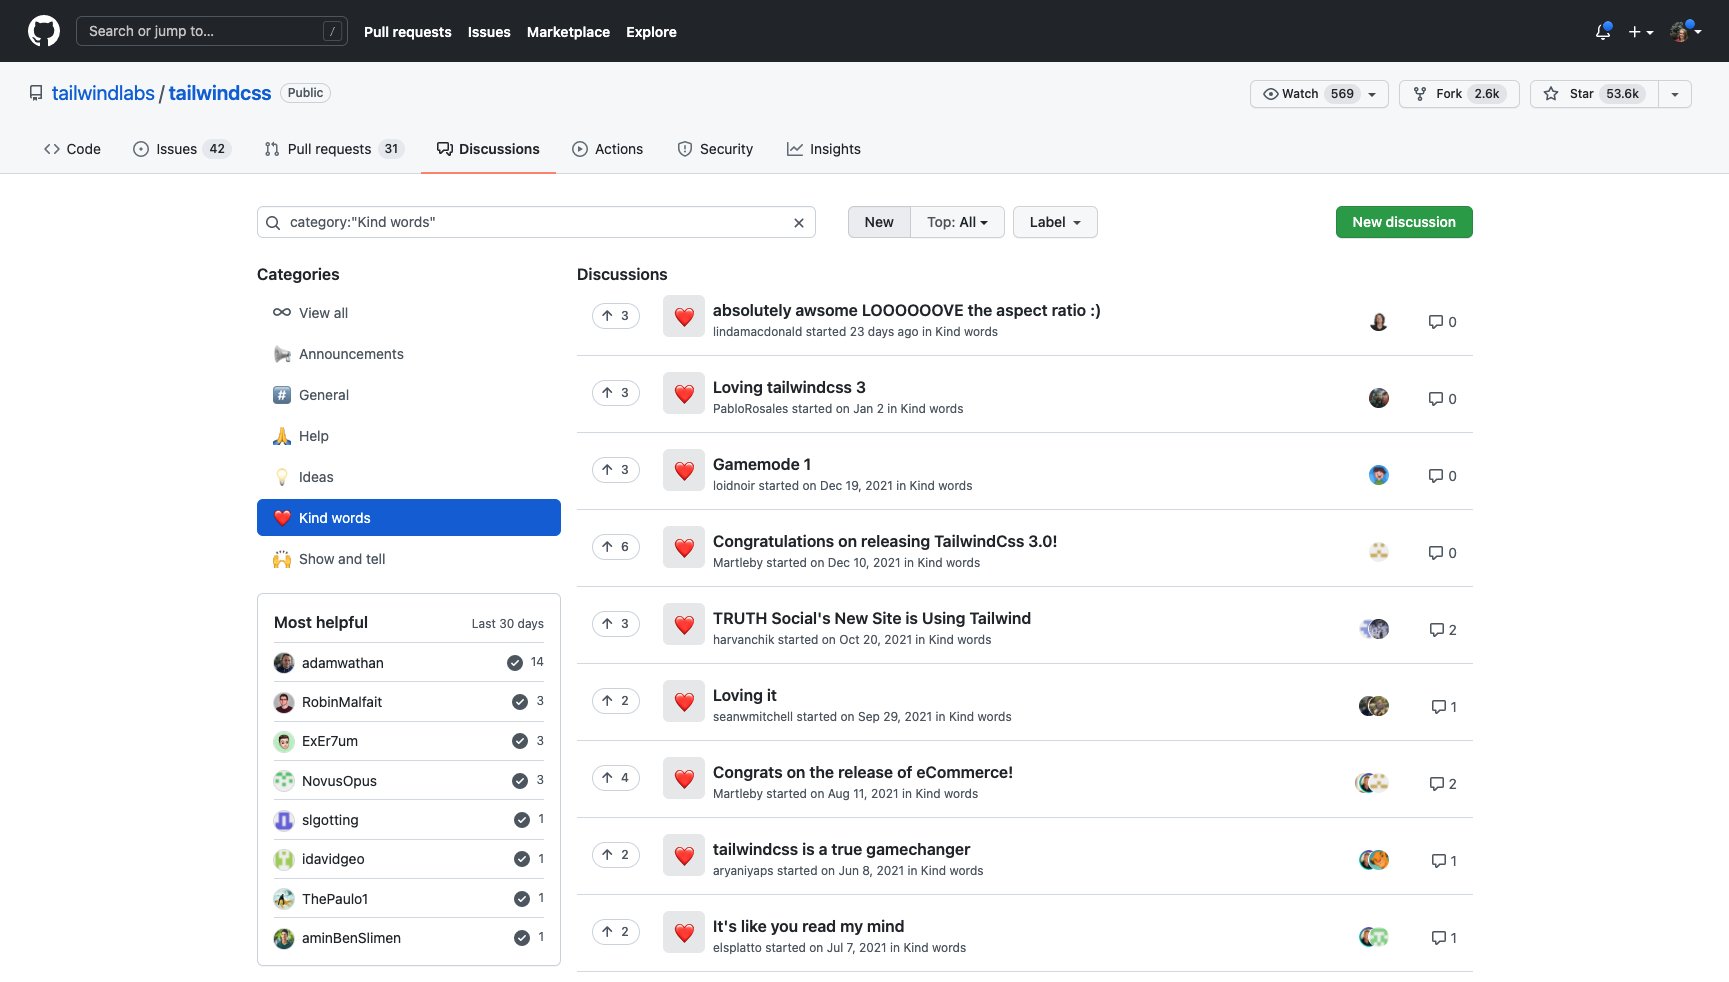The width and height of the screenshot is (1729, 982).
Task: Click the heart icon for Loving it
Action: (x=684, y=702)
